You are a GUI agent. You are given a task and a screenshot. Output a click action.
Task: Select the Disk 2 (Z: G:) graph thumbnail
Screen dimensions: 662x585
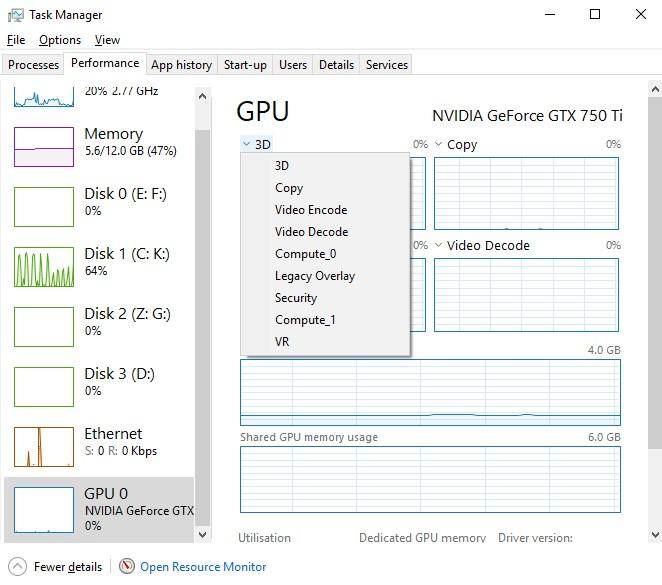[44, 326]
